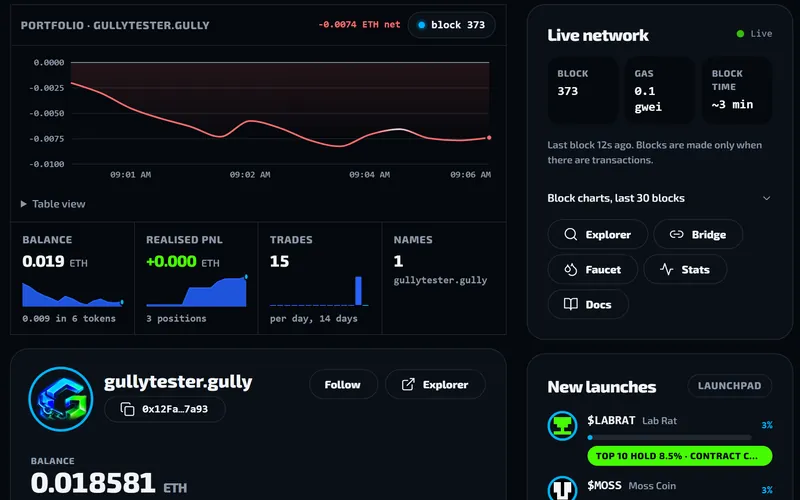The image size is (800, 500).
Task: Click the 15 trades count
Action: coord(280,261)
